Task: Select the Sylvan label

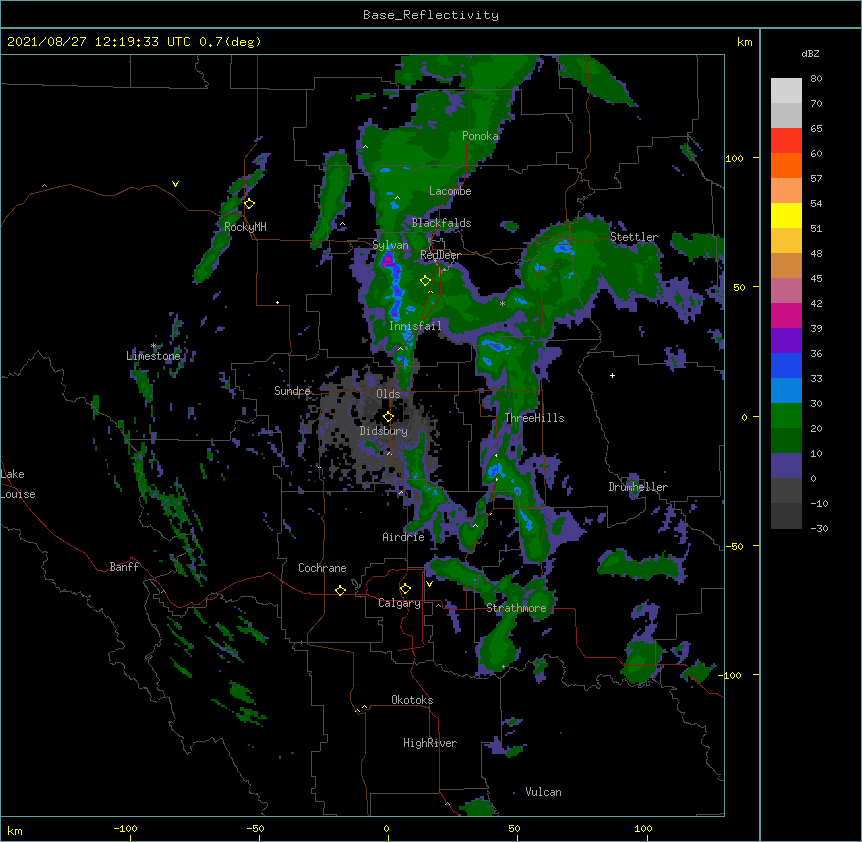Action: coord(390,245)
